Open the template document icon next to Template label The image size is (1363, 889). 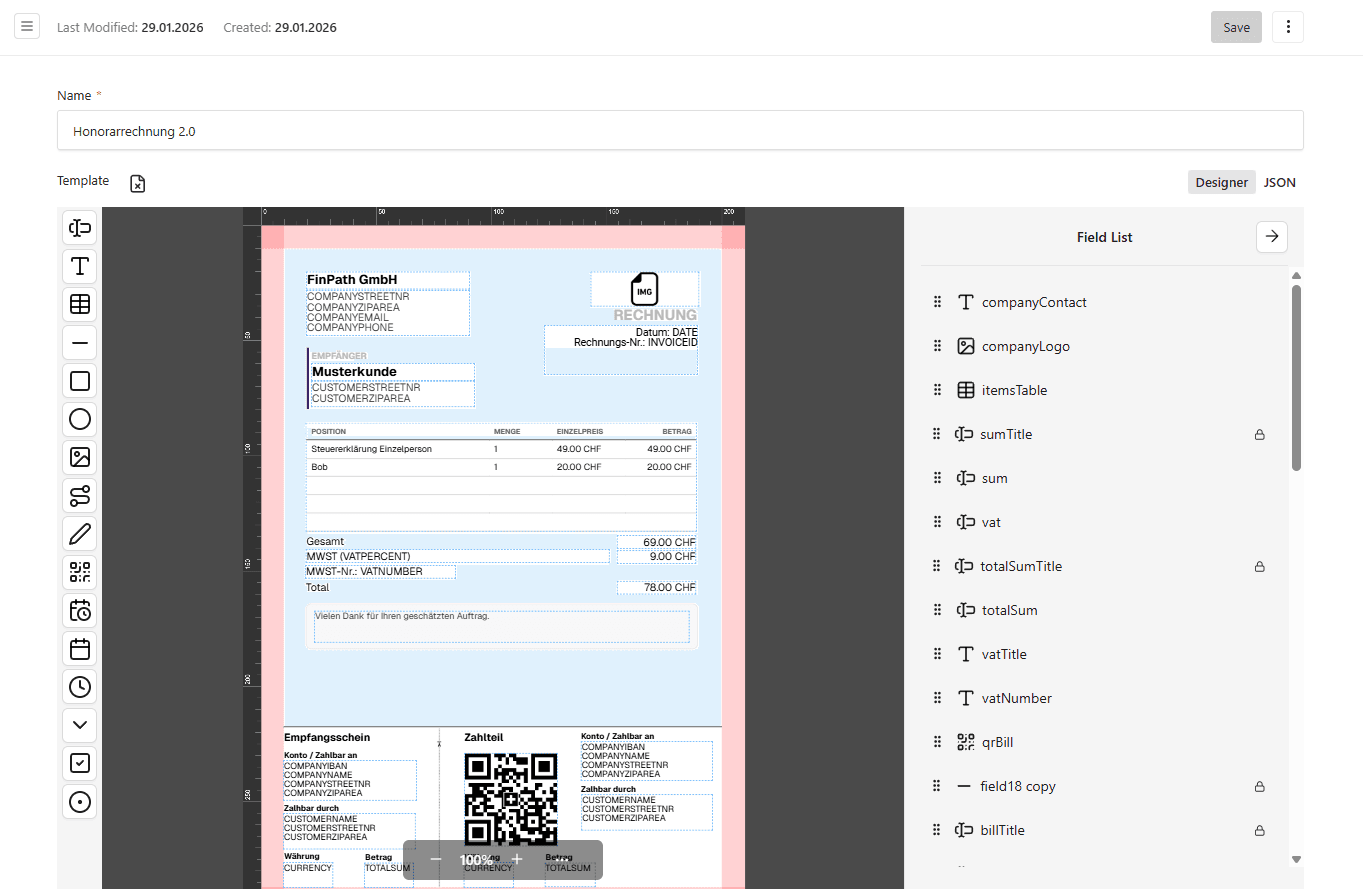click(x=137, y=183)
